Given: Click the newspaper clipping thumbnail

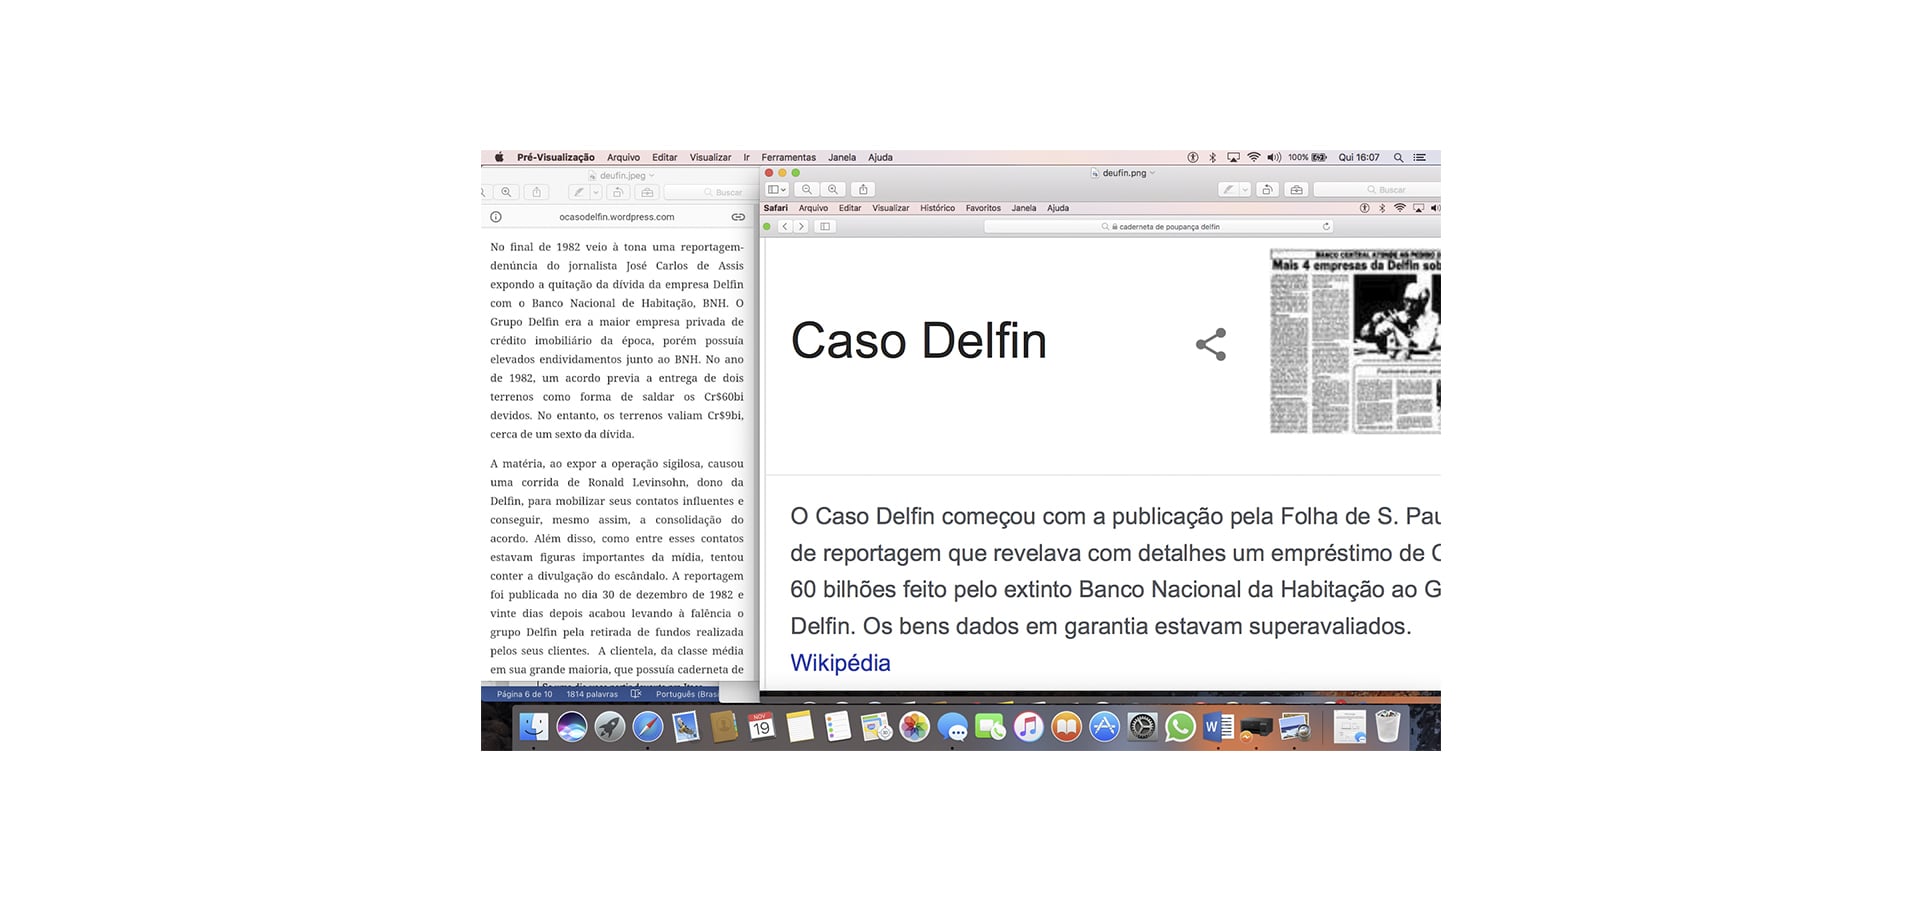Looking at the screenshot, I should pos(1355,342).
